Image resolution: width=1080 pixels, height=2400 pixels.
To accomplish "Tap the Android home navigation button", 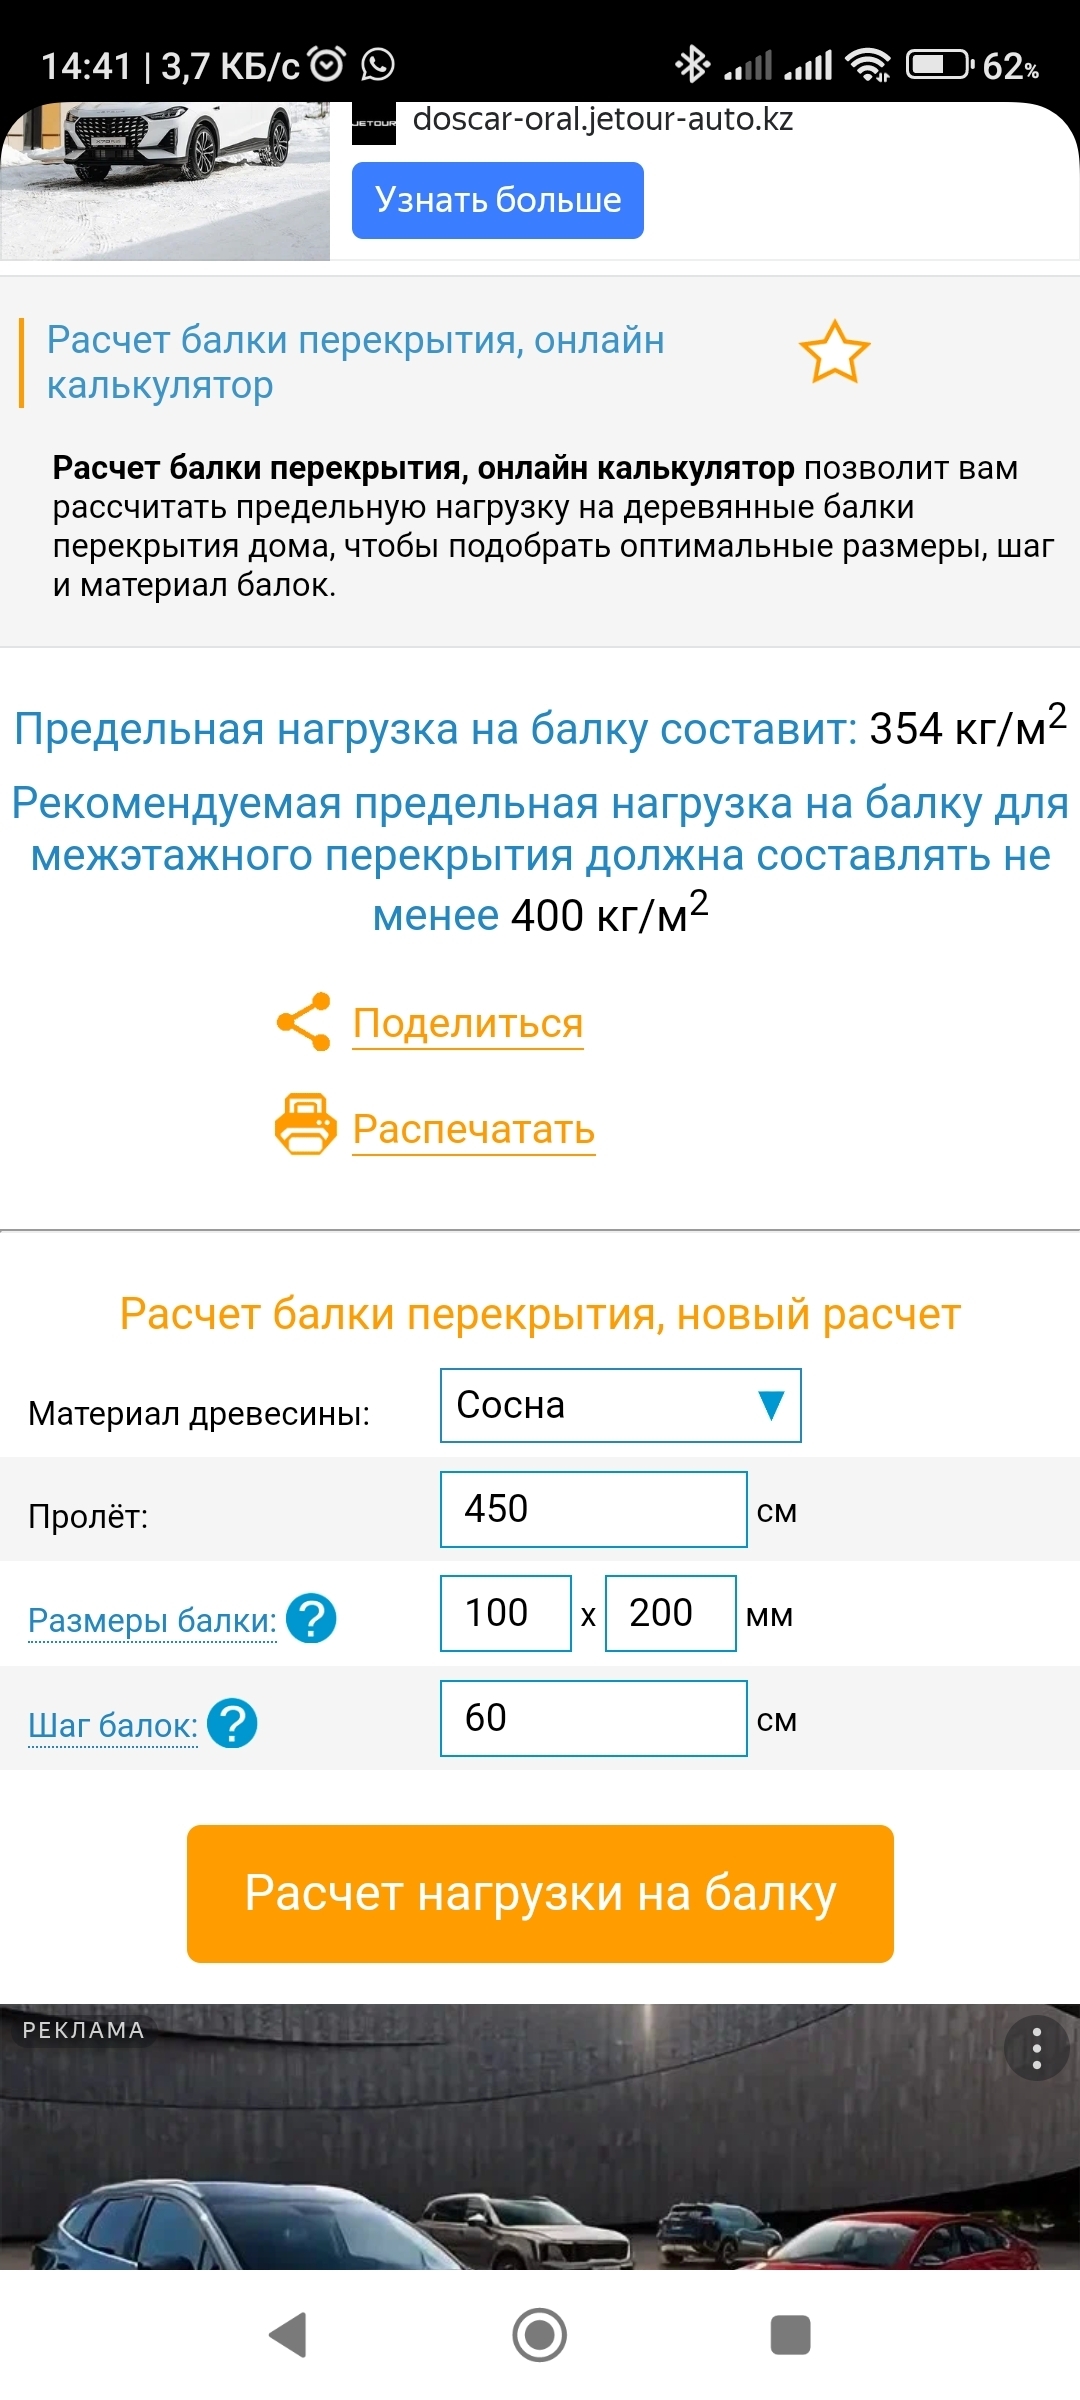I will point(540,2335).
